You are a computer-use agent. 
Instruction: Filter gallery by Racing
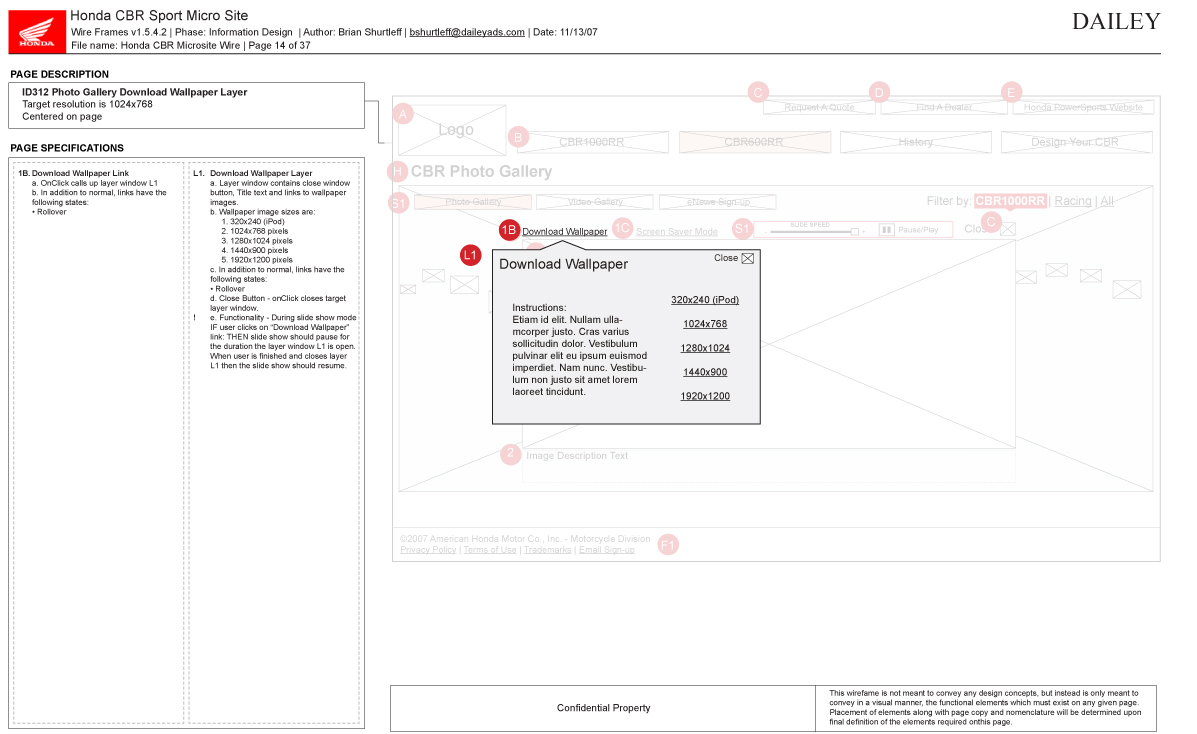1073,201
